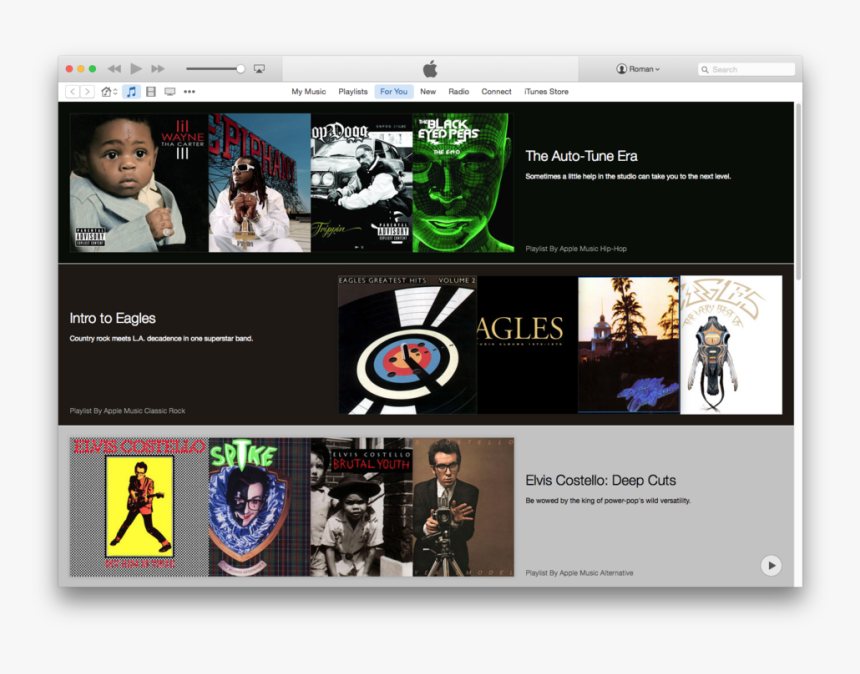Open the Radio tab
The height and width of the screenshot is (674, 860).
(459, 92)
